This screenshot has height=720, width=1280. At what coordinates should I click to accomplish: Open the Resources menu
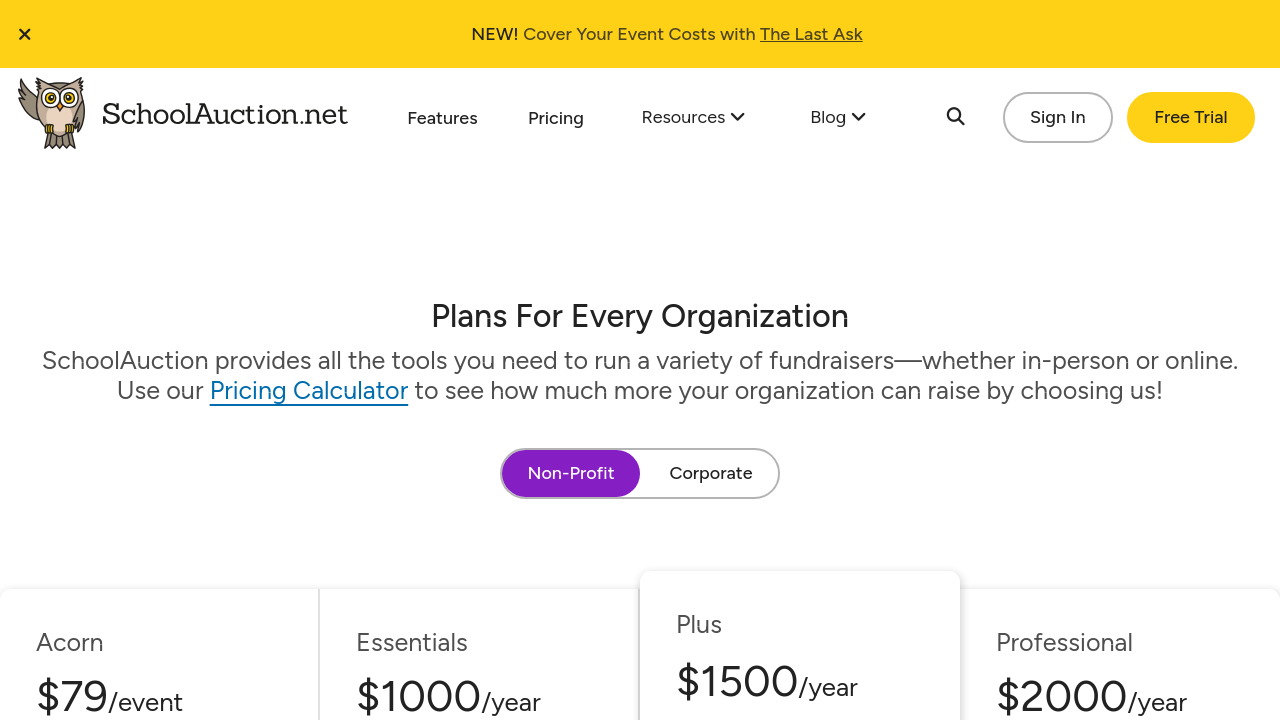pyautogui.click(x=683, y=117)
